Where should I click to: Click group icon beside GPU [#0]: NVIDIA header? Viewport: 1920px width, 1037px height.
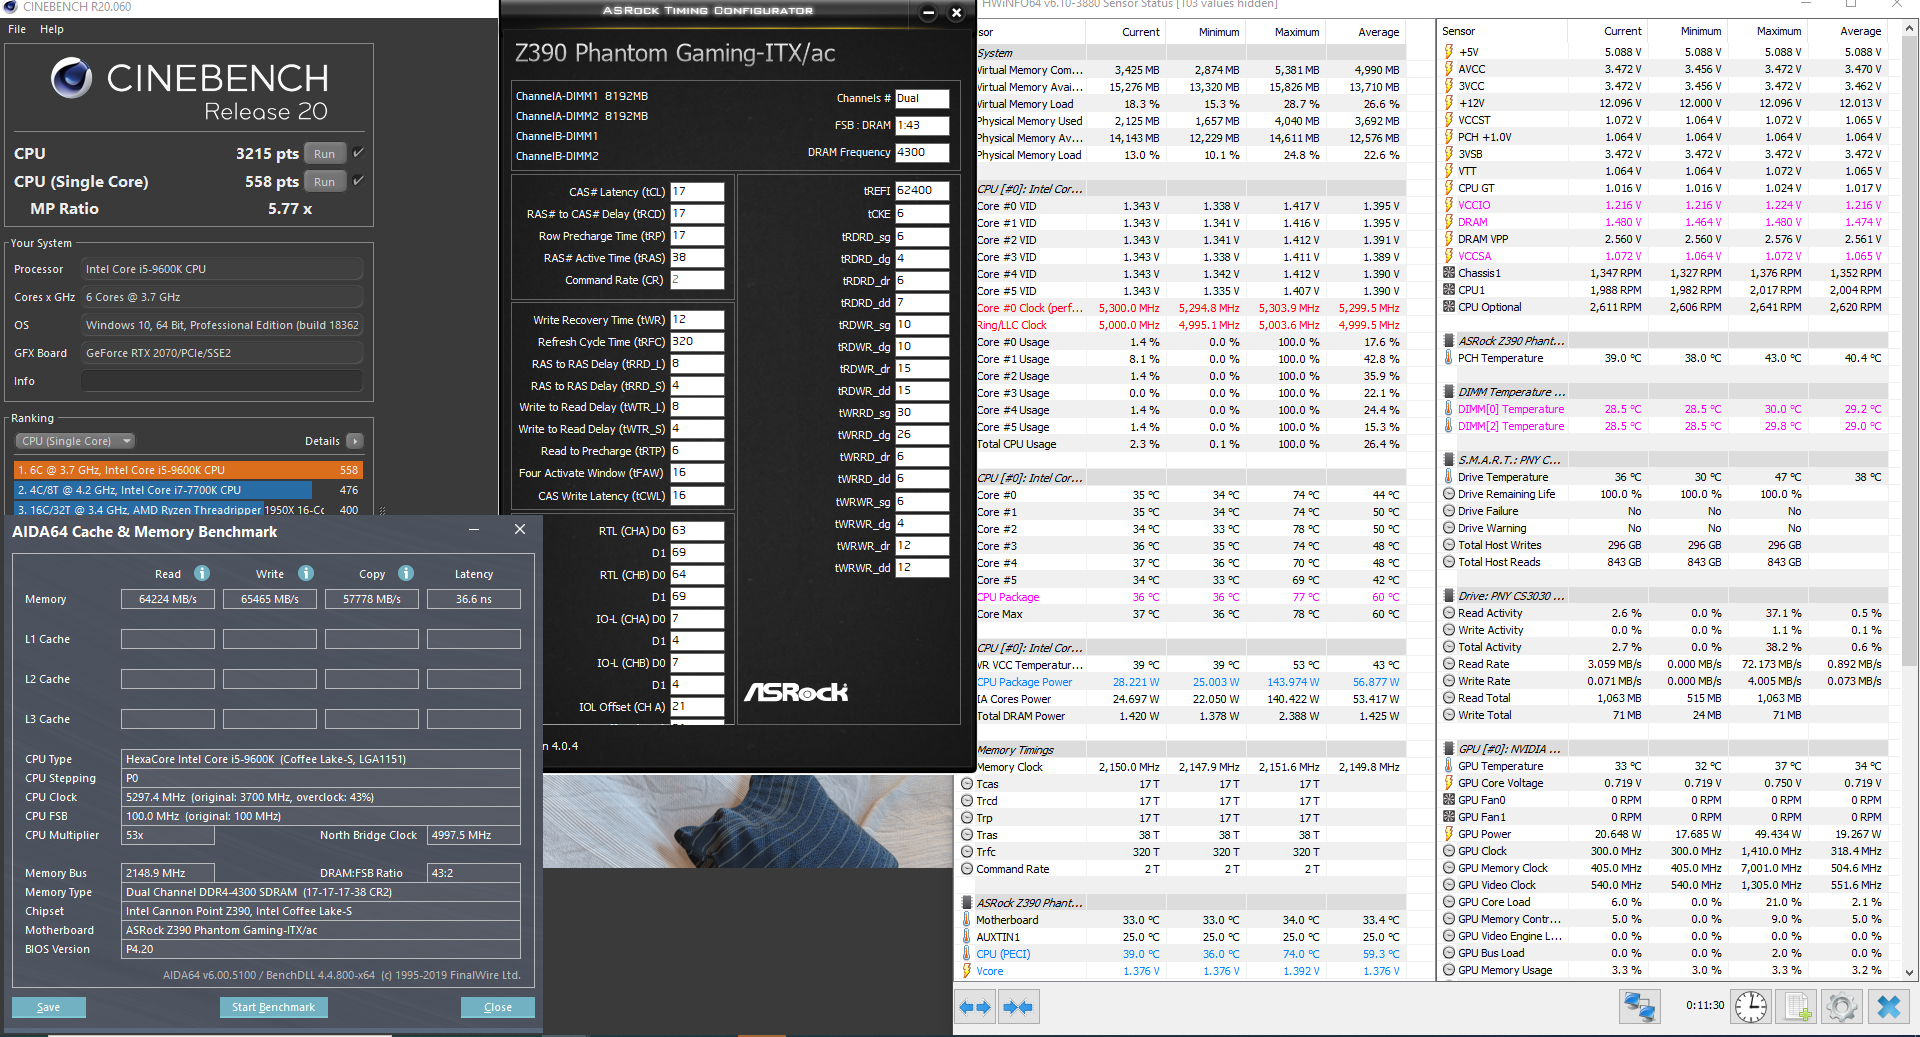[1449, 749]
